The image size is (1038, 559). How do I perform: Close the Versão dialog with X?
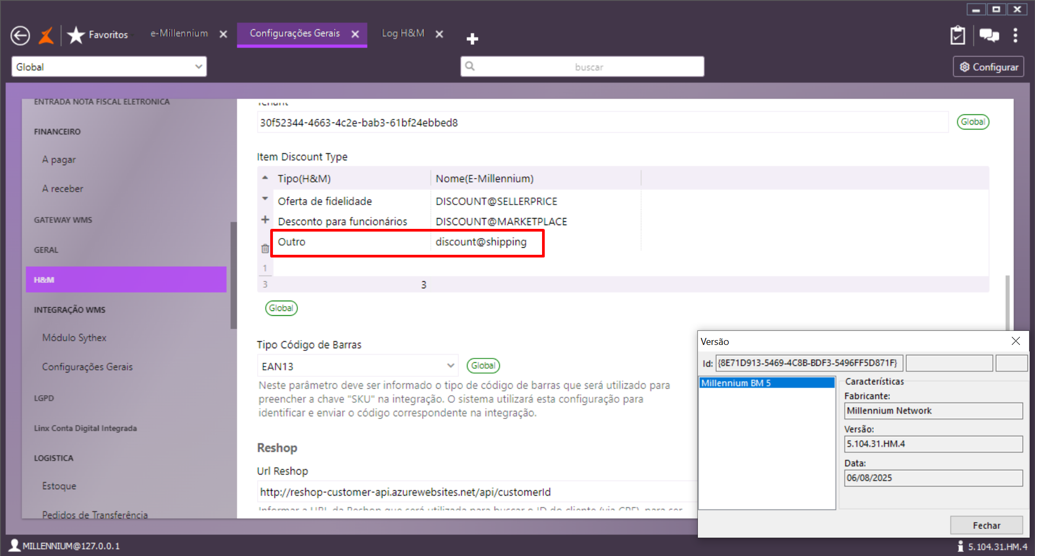click(x=1015, y=341)
